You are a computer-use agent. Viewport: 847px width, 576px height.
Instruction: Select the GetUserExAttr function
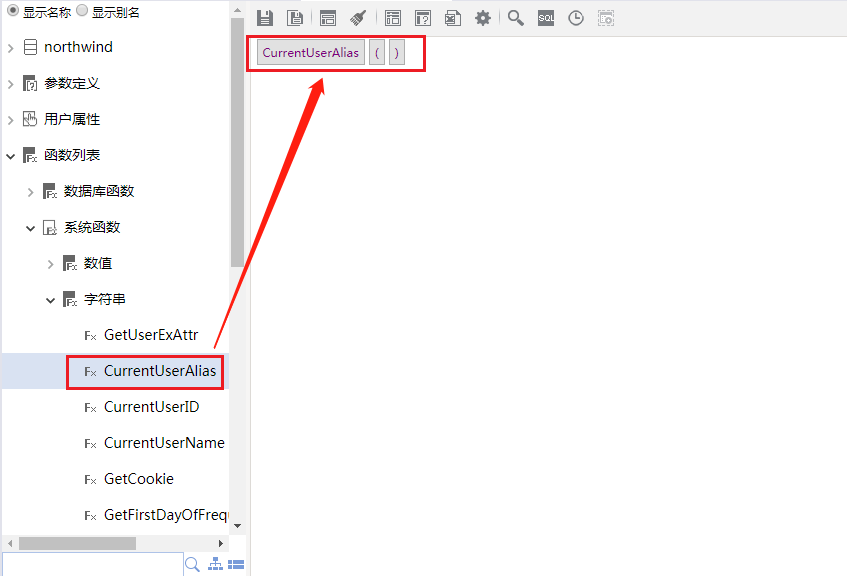pos(151,335)
